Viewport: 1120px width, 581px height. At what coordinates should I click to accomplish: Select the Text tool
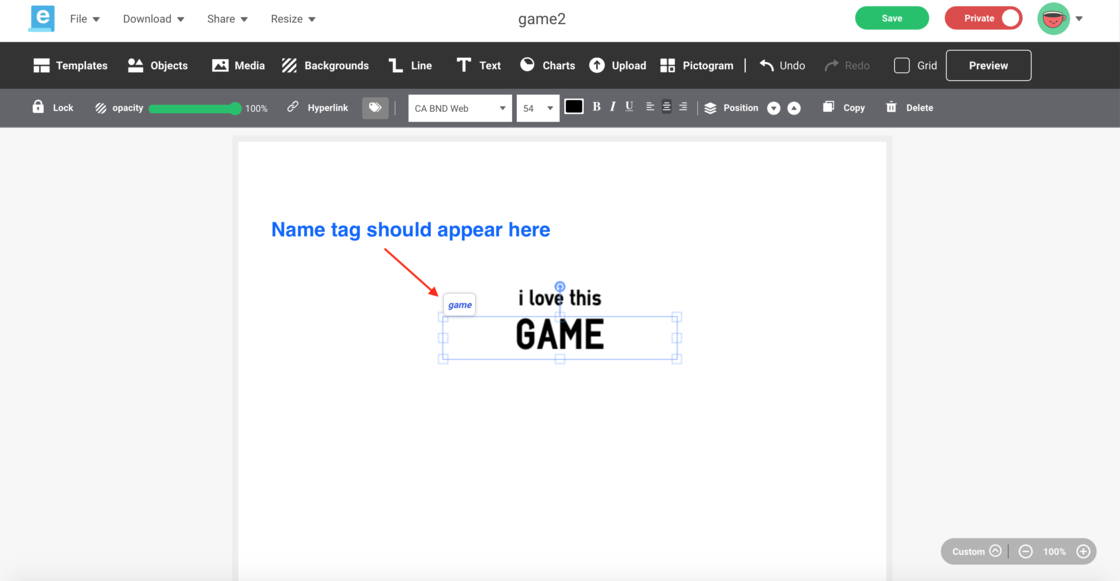point(479,66)
